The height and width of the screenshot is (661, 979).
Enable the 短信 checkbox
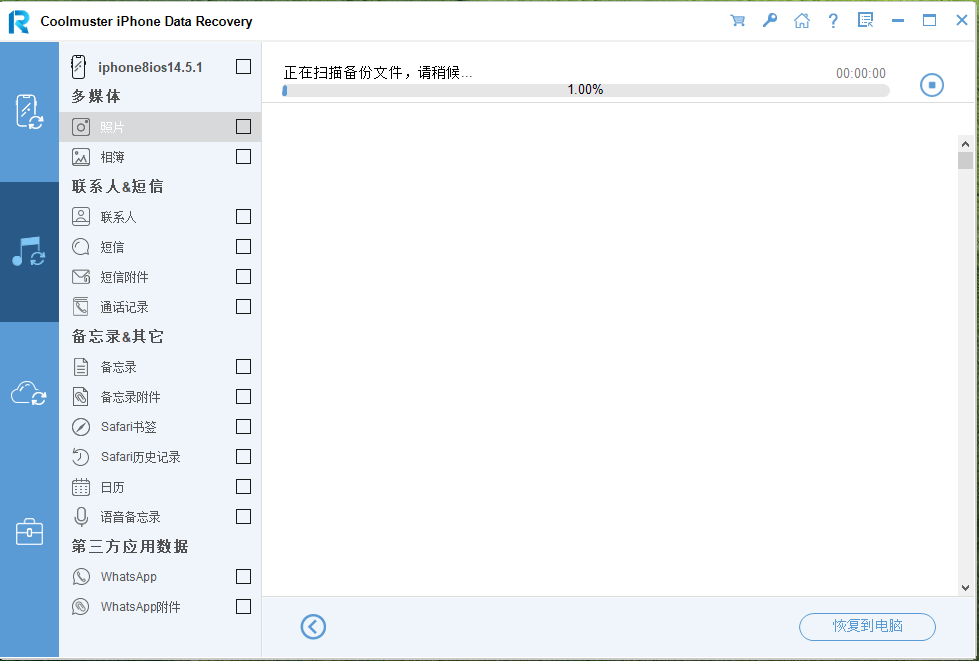click(x=244, y=247)
